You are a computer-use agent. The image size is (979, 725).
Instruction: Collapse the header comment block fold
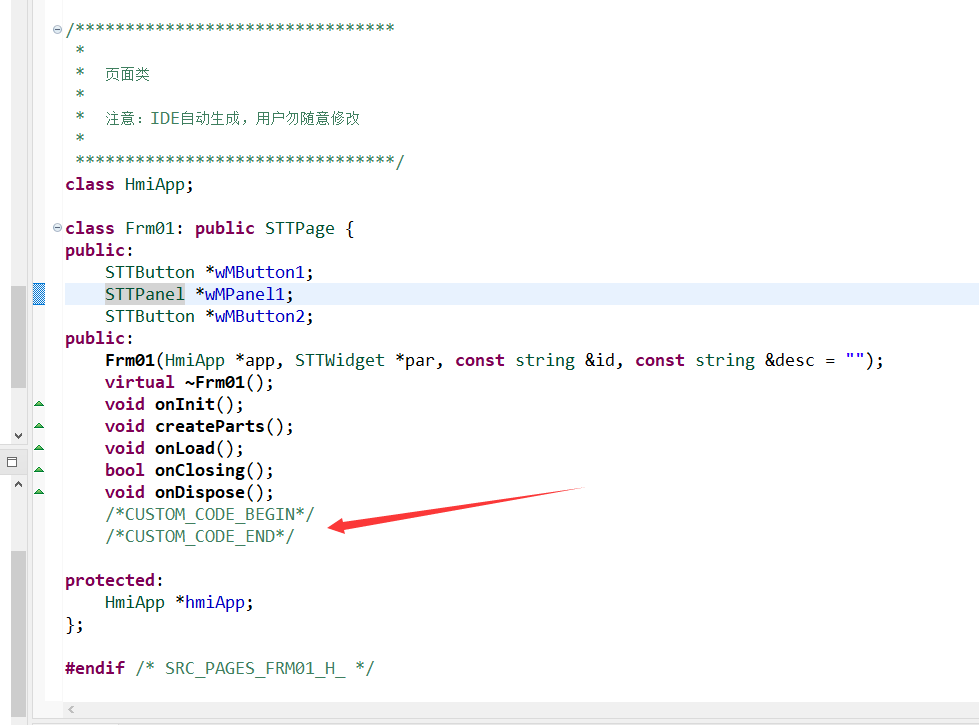click(x=57, y=29)
